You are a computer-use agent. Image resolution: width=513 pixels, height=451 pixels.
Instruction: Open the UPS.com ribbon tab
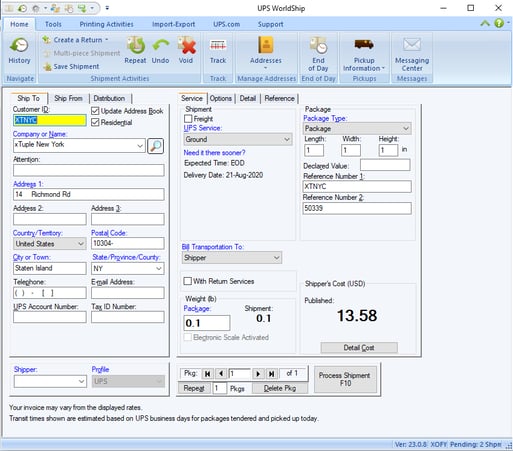(226, 24)
